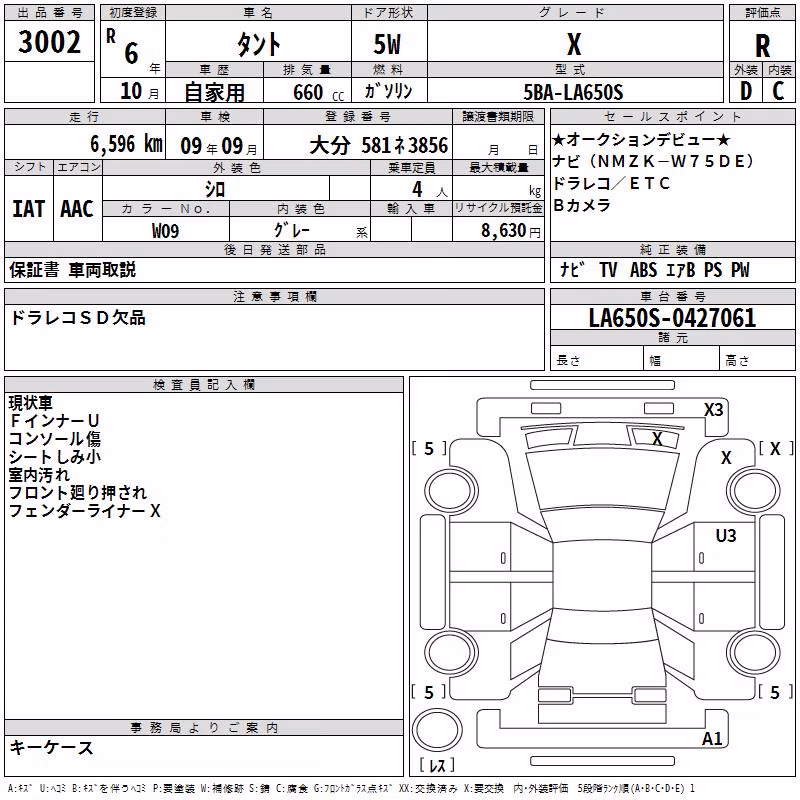Click Bカメラ sales point
800x800 pixels.
(582, 205)
